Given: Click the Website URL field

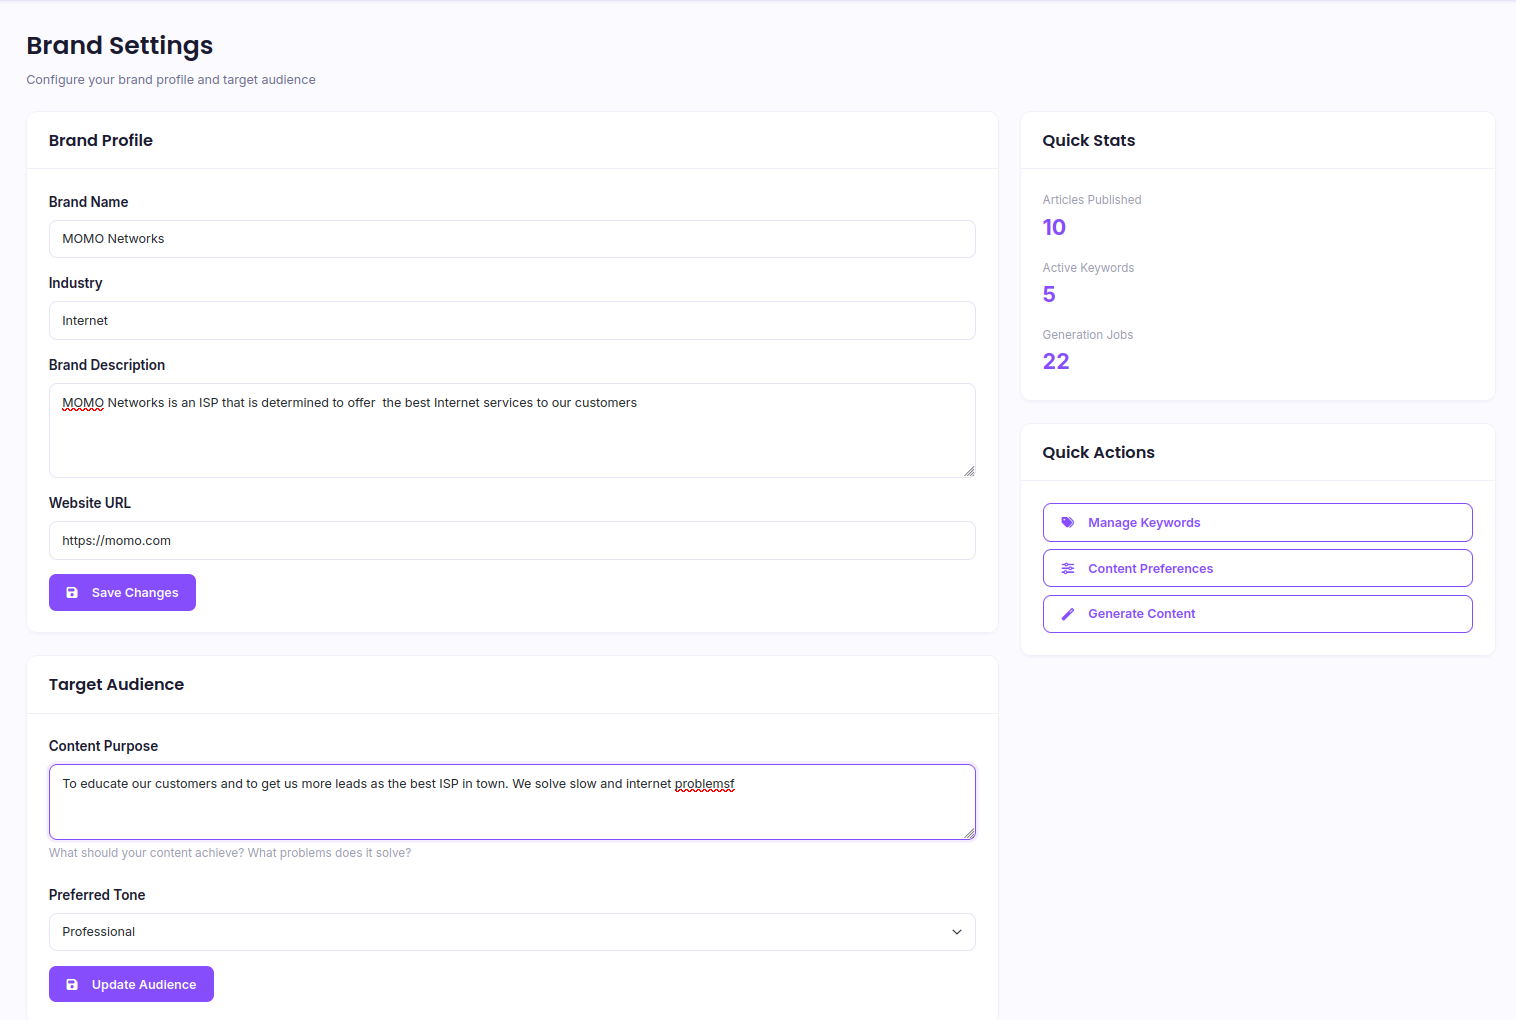Looking at the screenshot, I should [x=512, y=540].
